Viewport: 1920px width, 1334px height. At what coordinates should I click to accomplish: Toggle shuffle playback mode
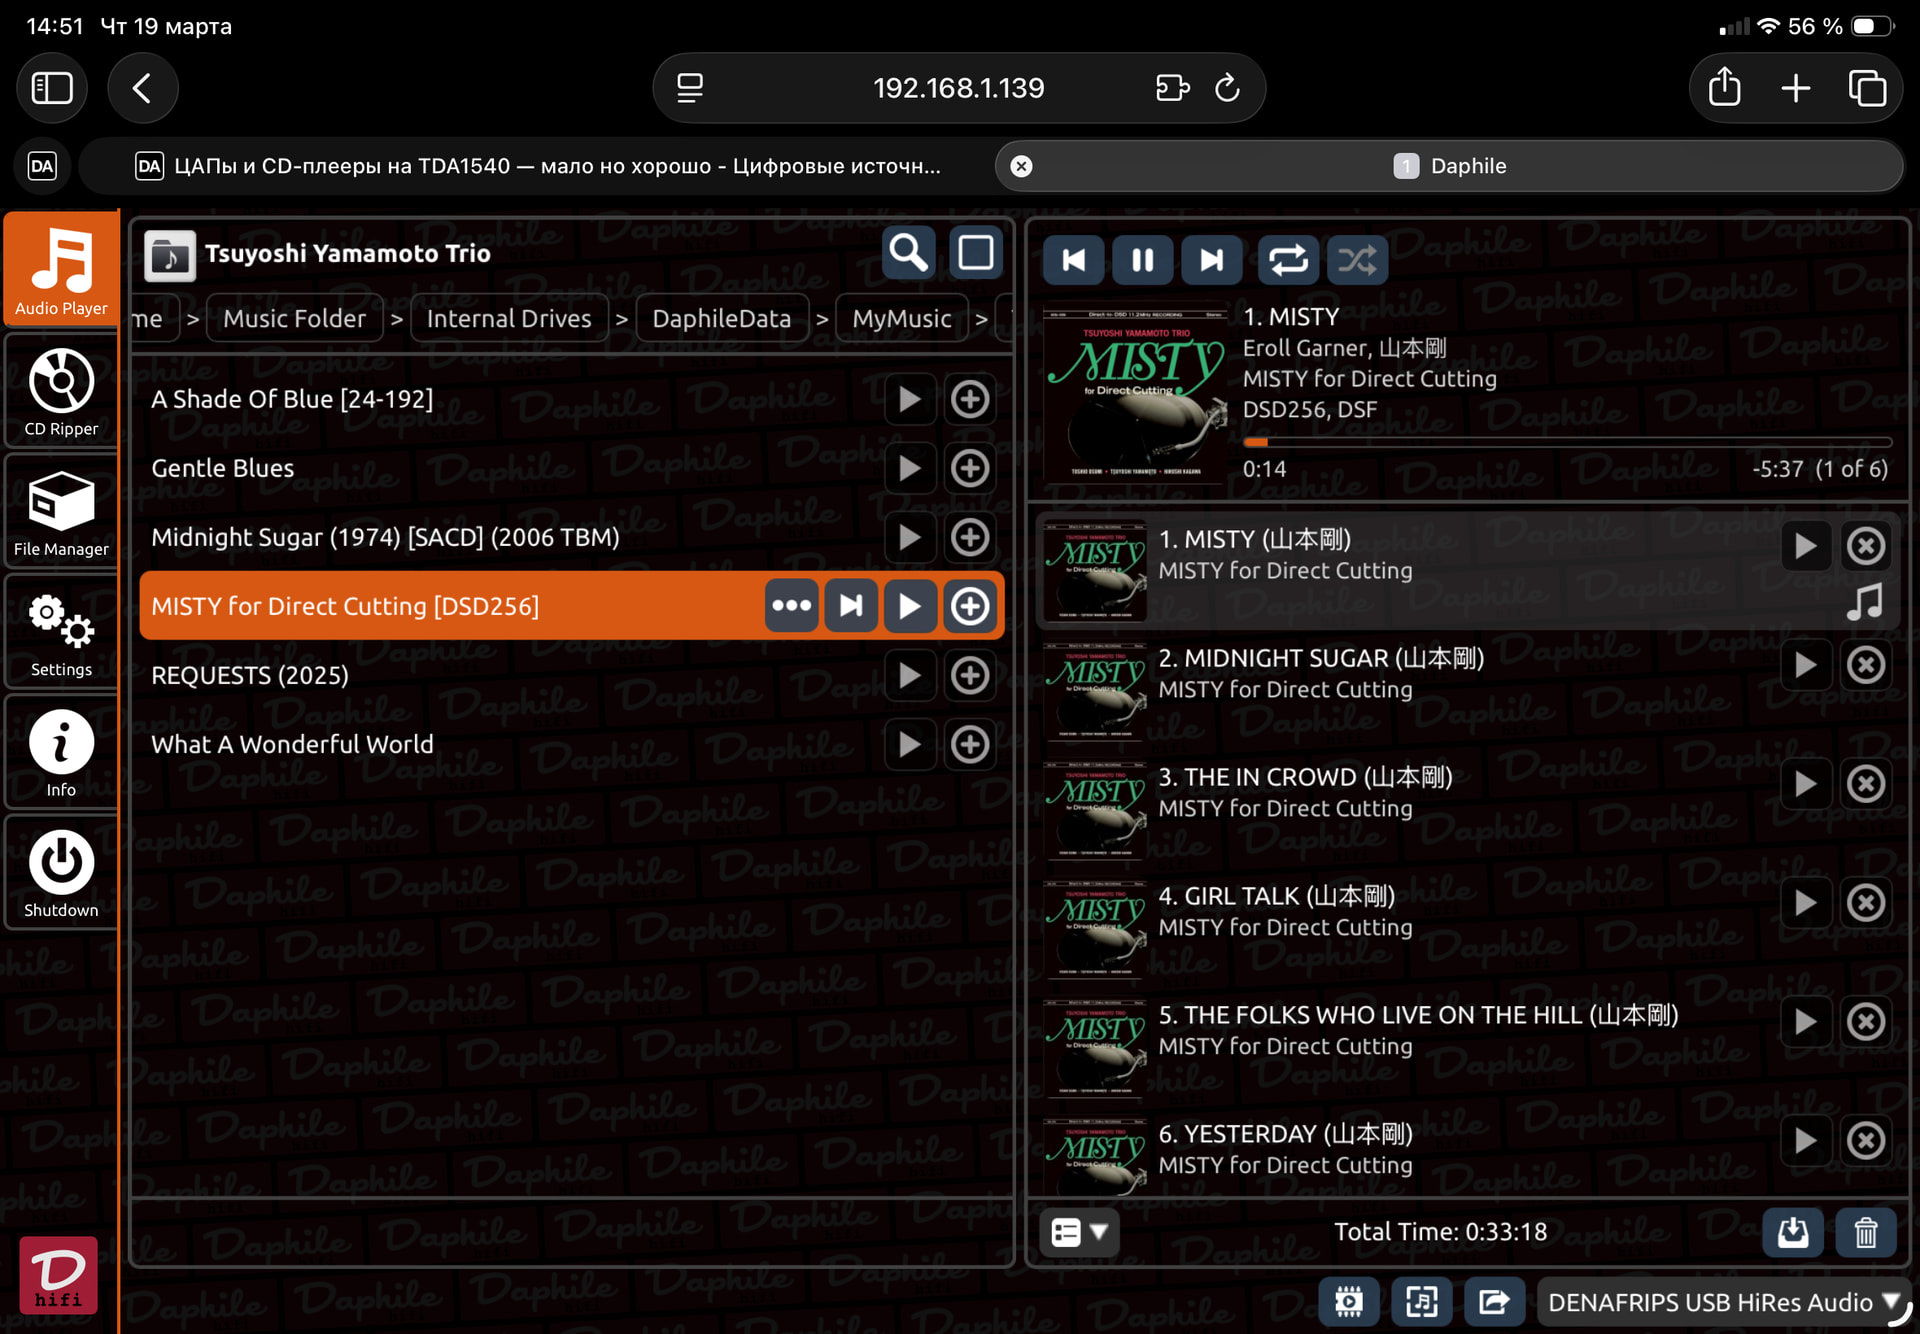[1357, 261]
